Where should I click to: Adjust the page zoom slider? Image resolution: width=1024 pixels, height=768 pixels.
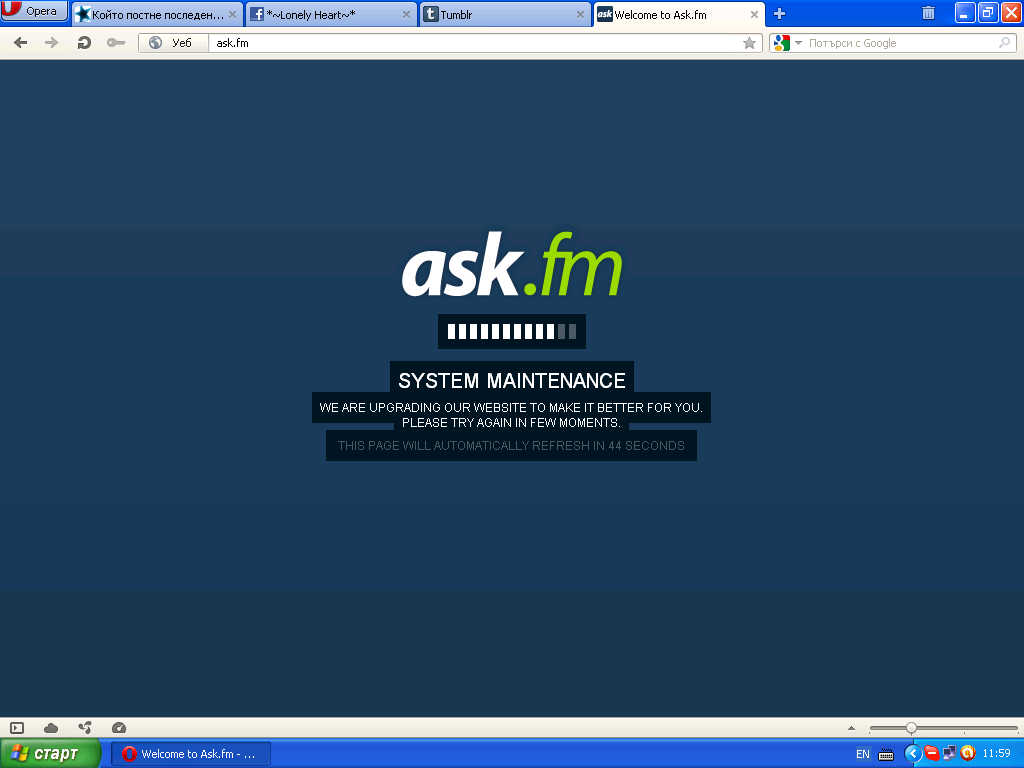click(944, 728)
